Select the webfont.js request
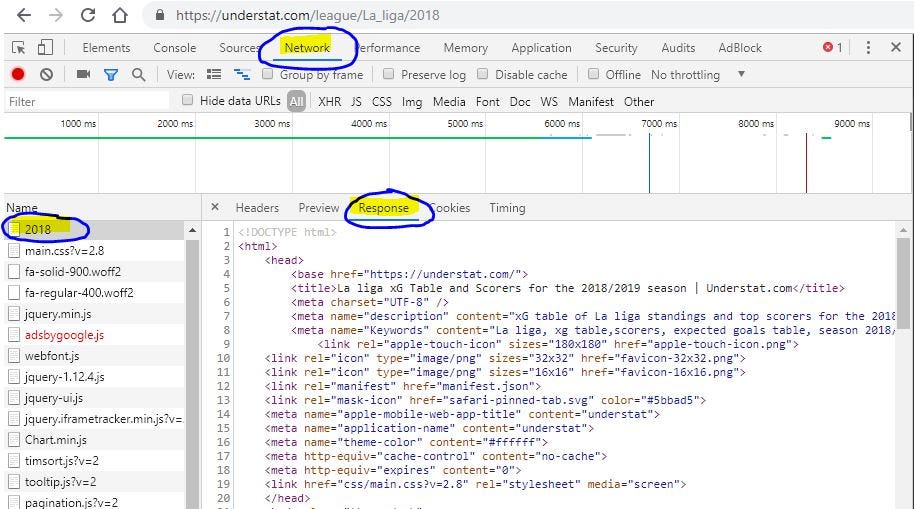Screen dimensions: 914x509 point(96,356)
